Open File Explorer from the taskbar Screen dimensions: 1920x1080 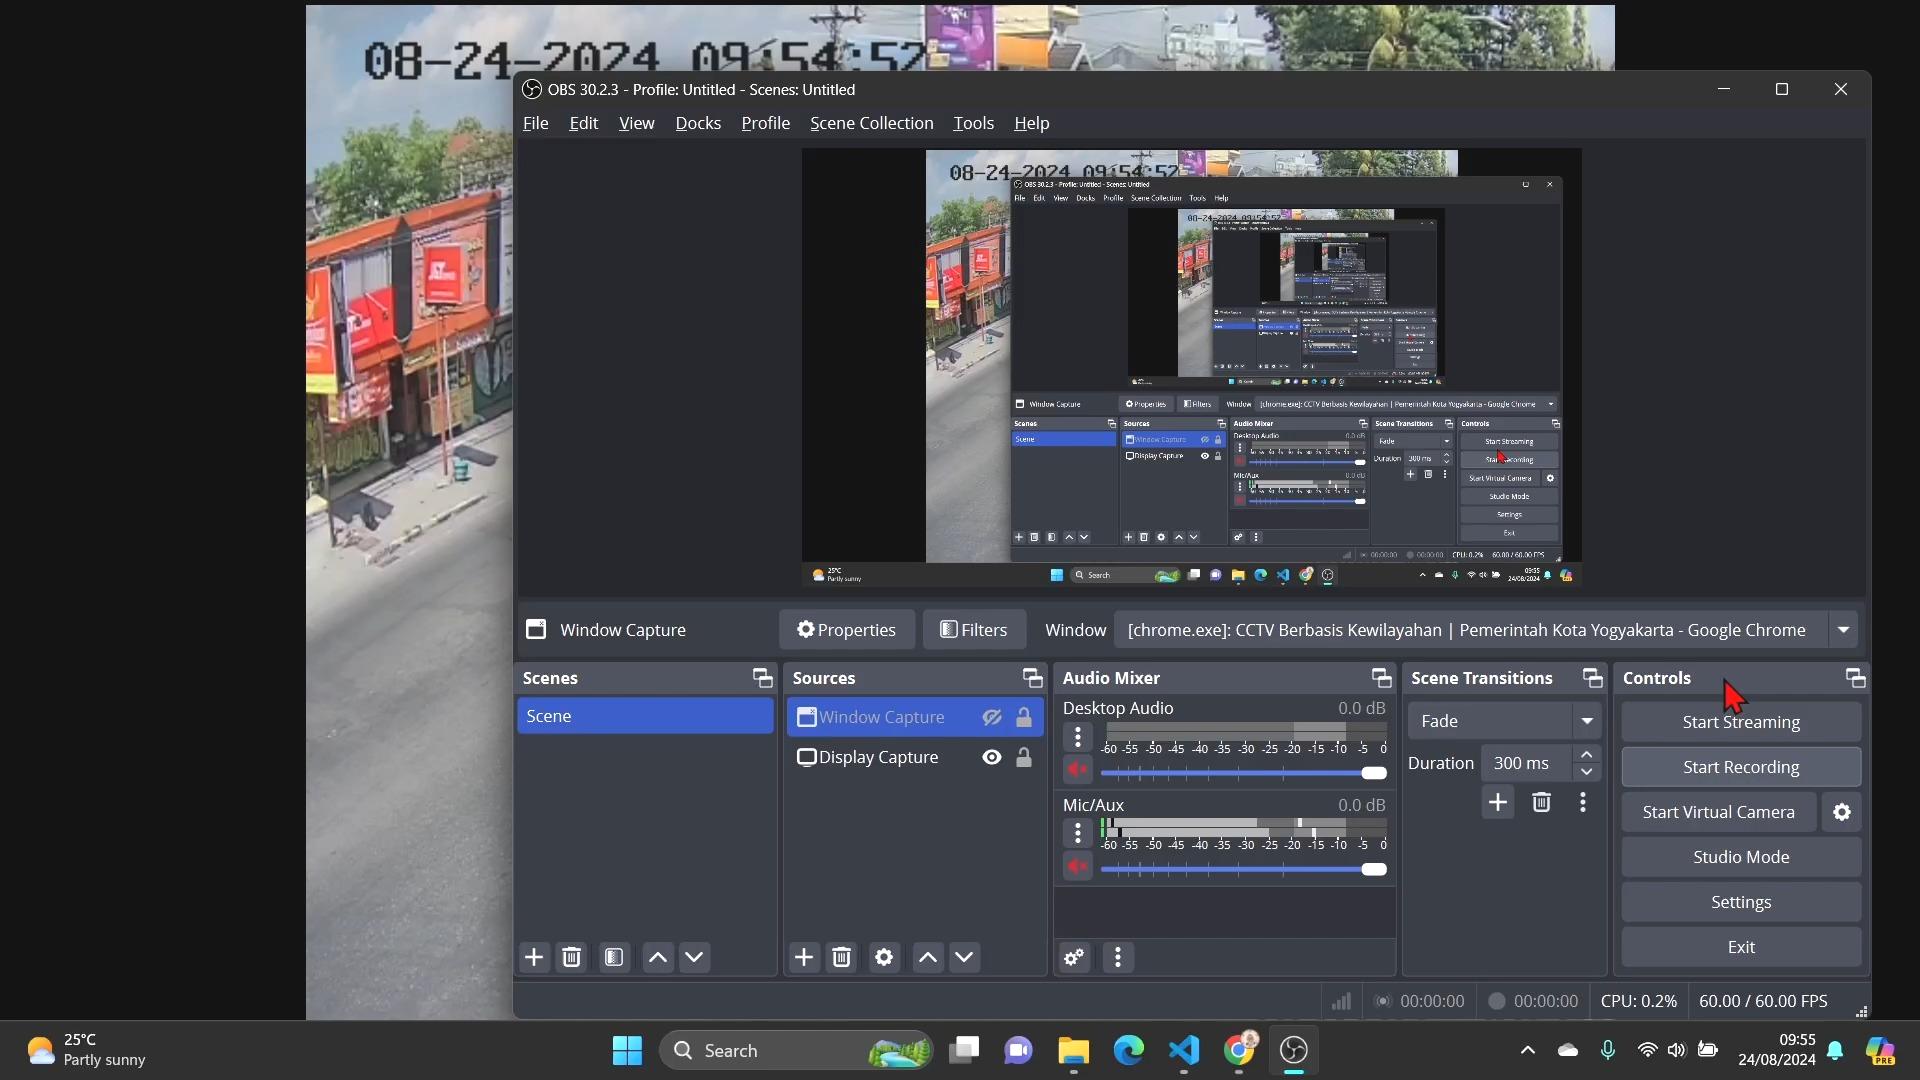click(x=1074, y=1050)
